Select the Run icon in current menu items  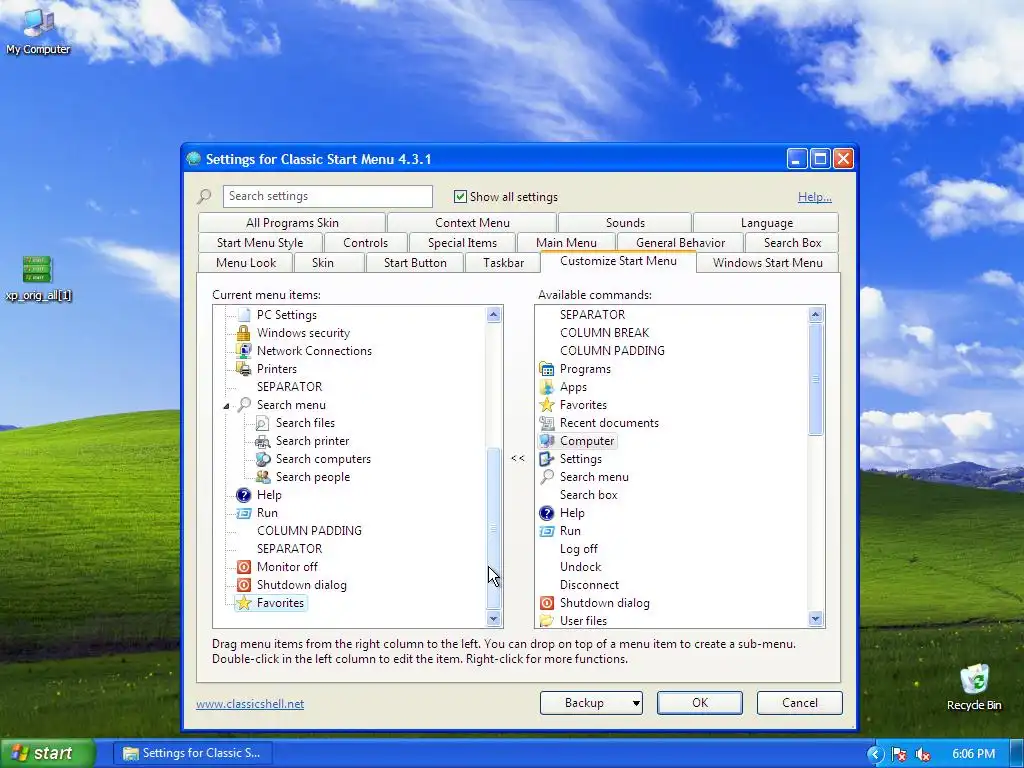pos(244,513)
